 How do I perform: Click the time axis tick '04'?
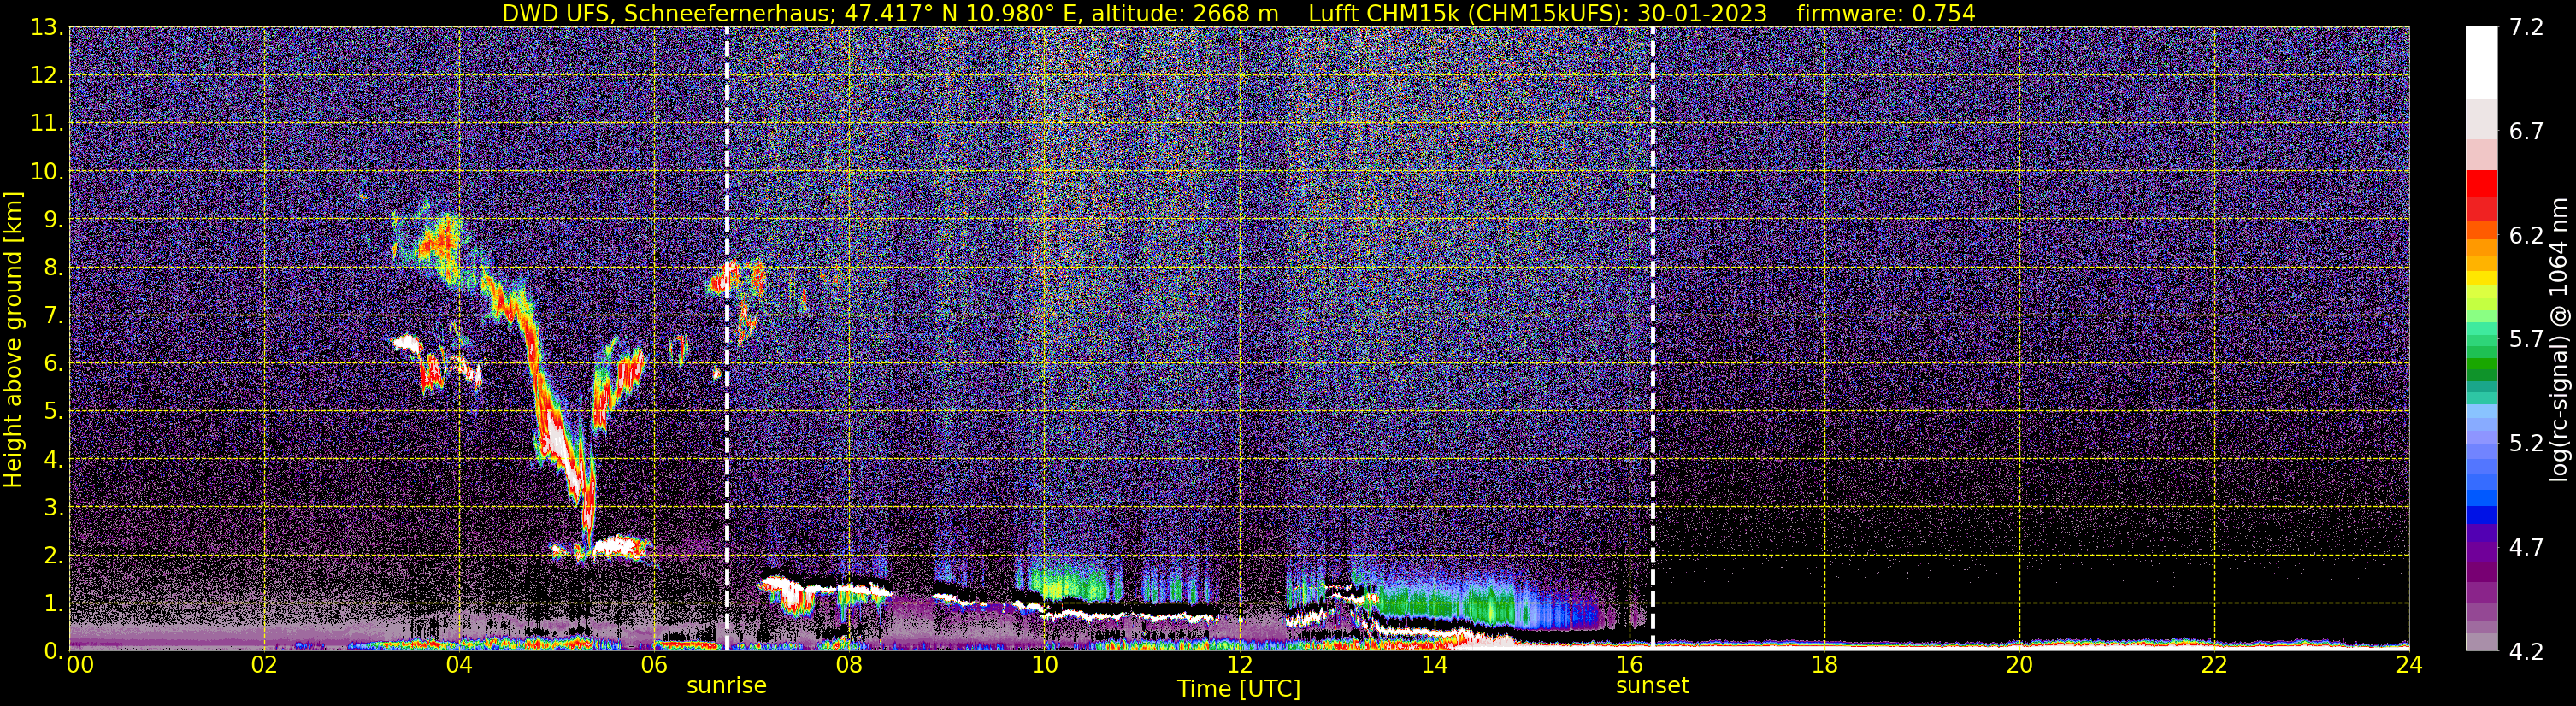pyautogui.click(x=458, y=666)
